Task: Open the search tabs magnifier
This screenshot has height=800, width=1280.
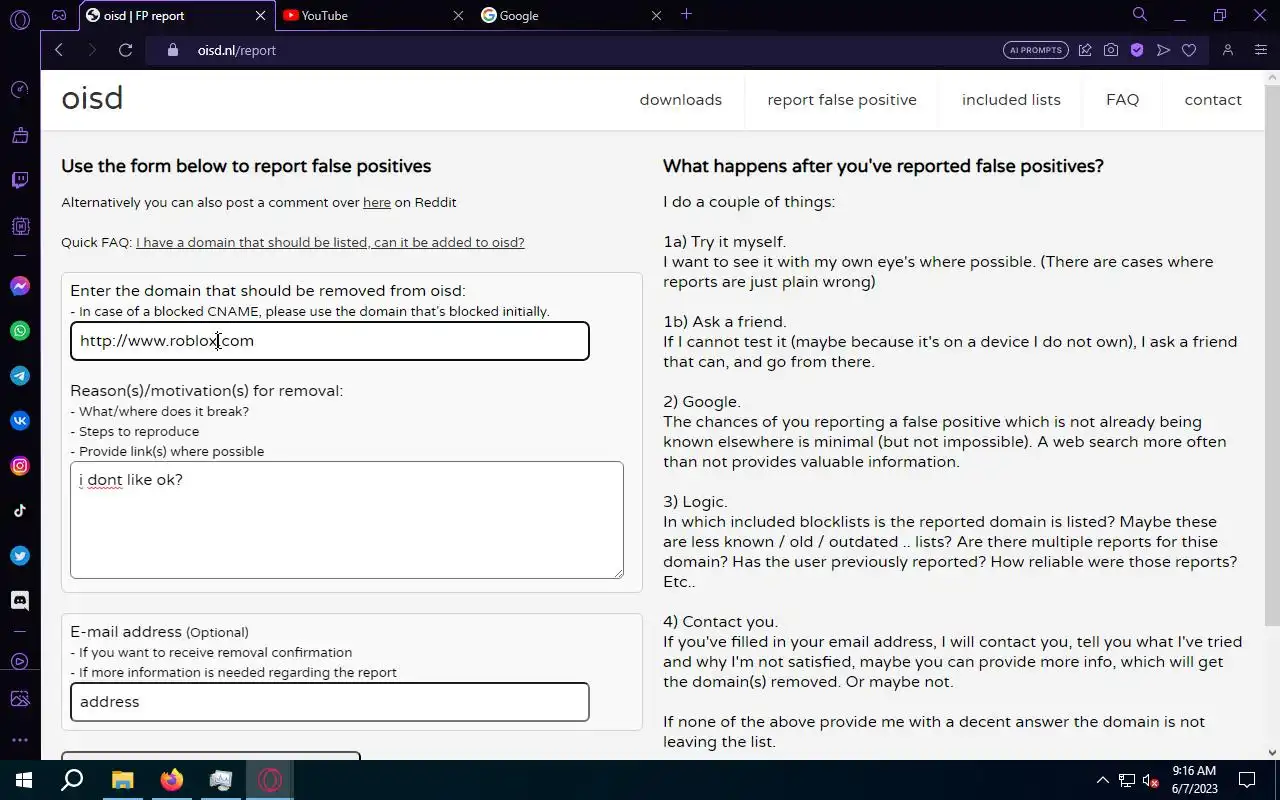Action: [1140, 15]
